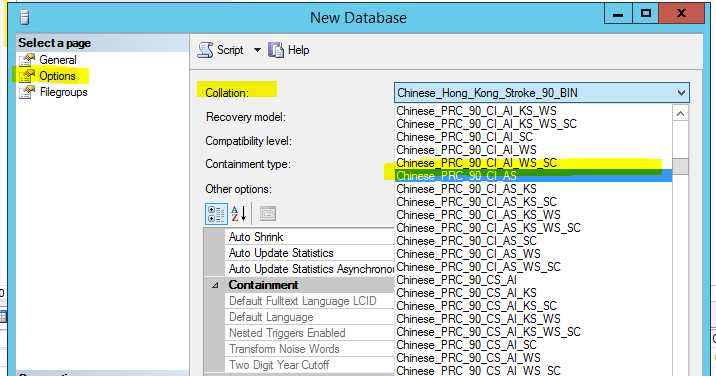
Task: Select Chinese_PRC_90_CS_AI_KS_SC
Action: (x=533, y=306)
